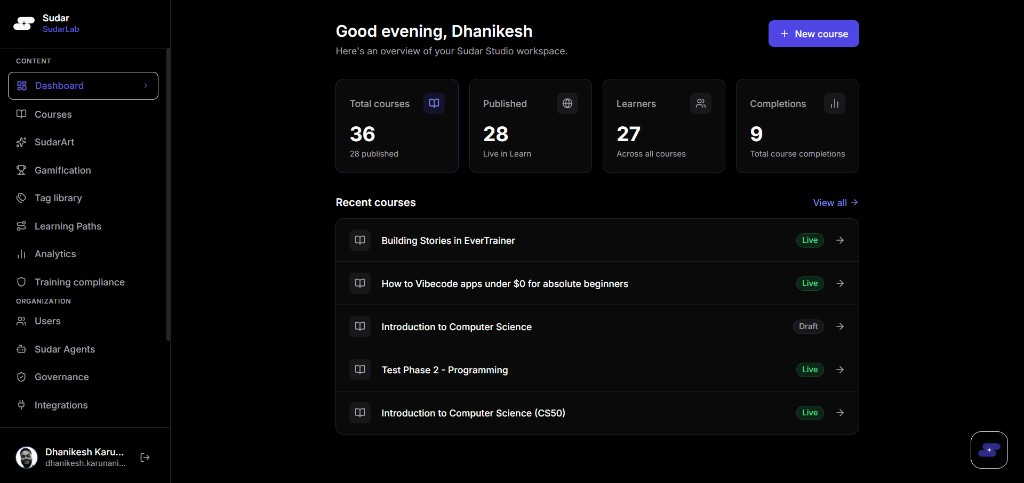Click book icon beside Introduction to Computer Science (CS50)
Viewport: 1024px width, 483px height.
[x=360, y=413]
